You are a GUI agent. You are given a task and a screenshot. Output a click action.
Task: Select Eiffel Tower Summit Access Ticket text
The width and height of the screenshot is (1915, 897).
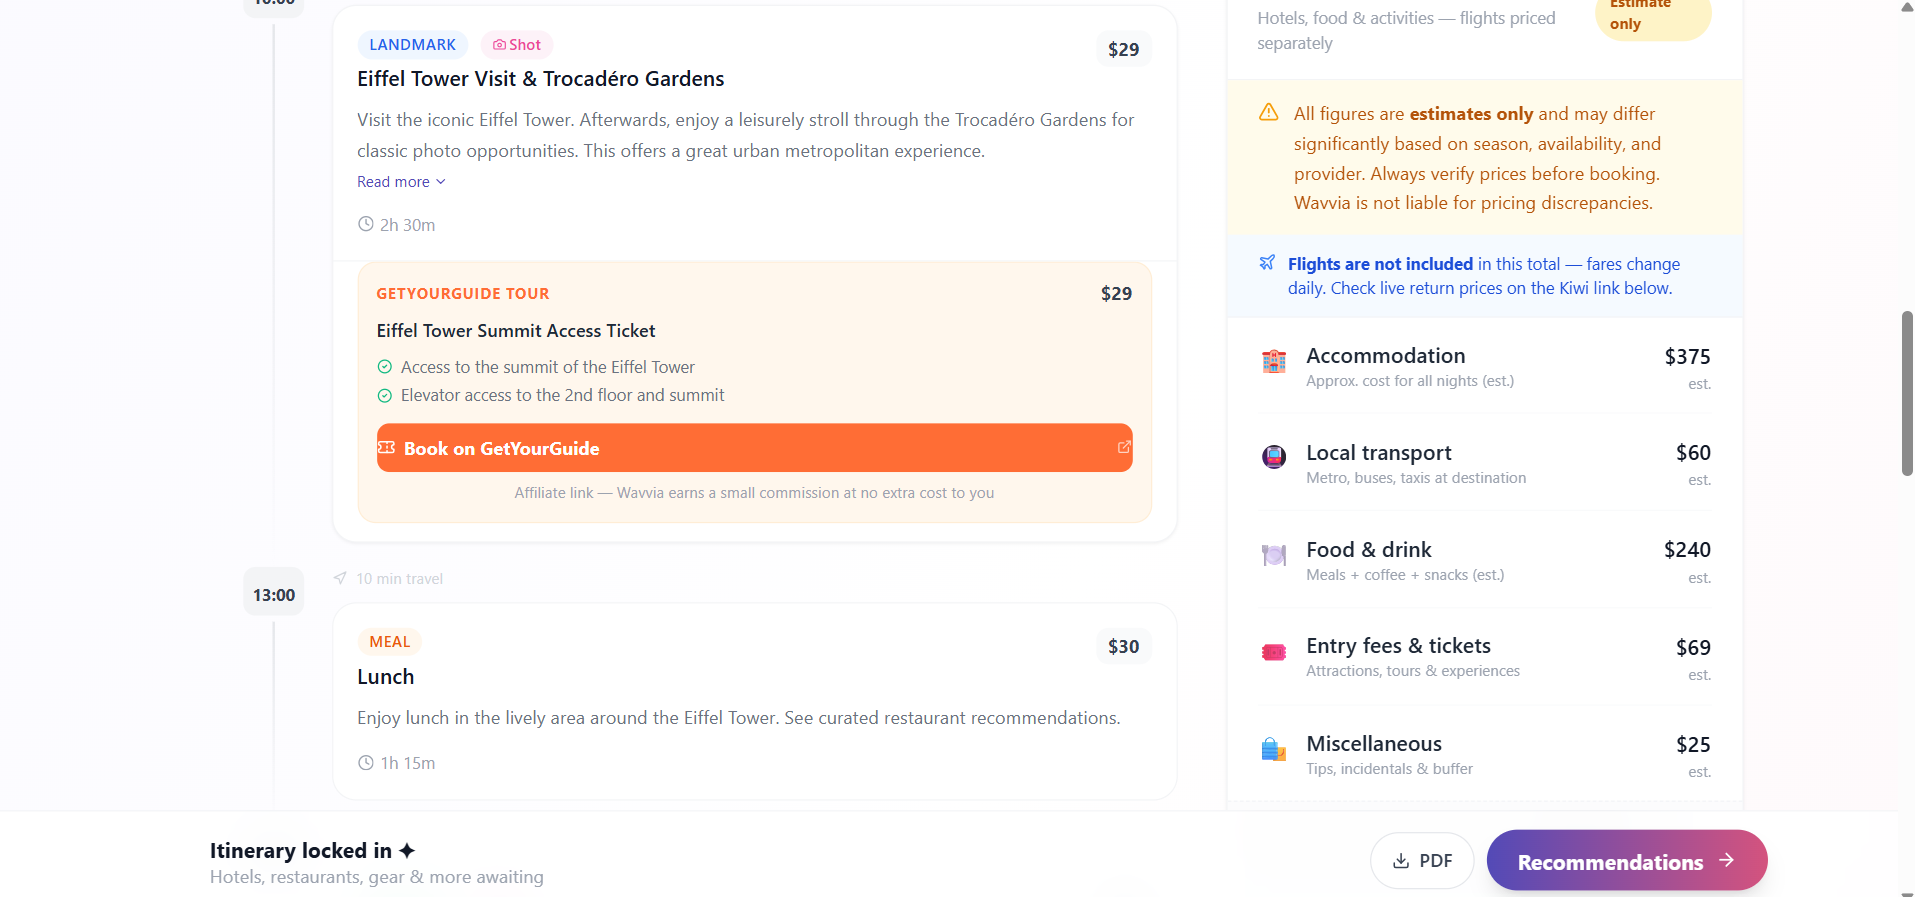tap(516, 331)
